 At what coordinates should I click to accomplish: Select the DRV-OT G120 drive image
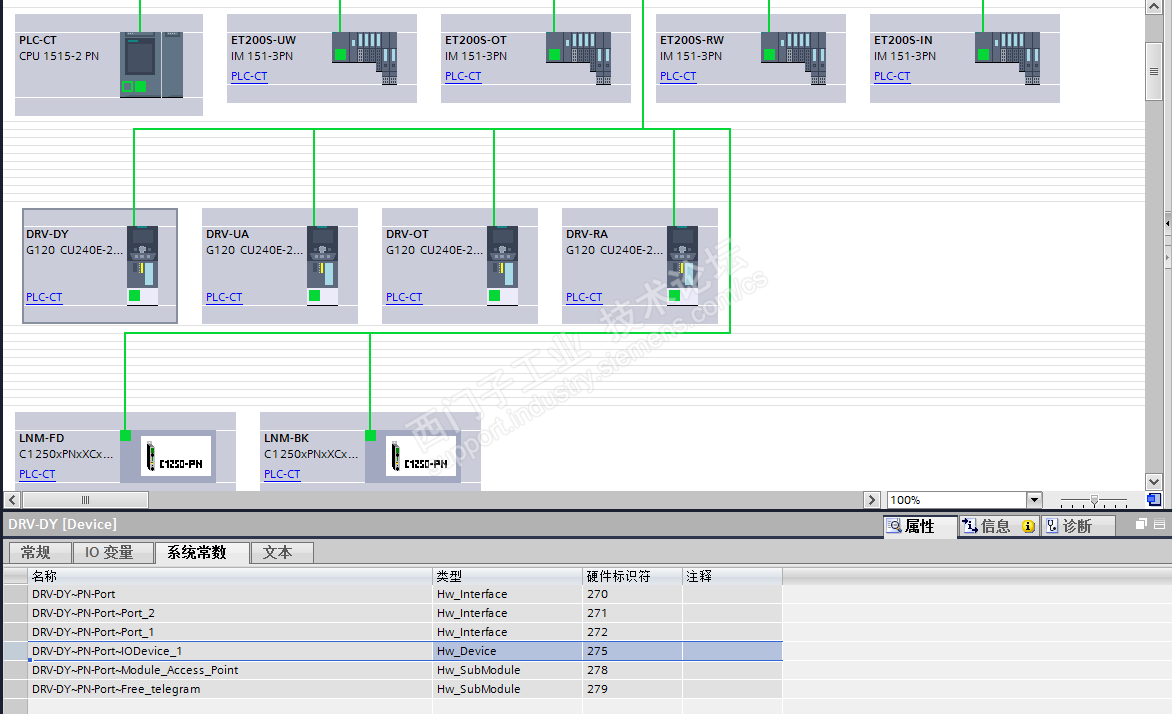[502, 265]
